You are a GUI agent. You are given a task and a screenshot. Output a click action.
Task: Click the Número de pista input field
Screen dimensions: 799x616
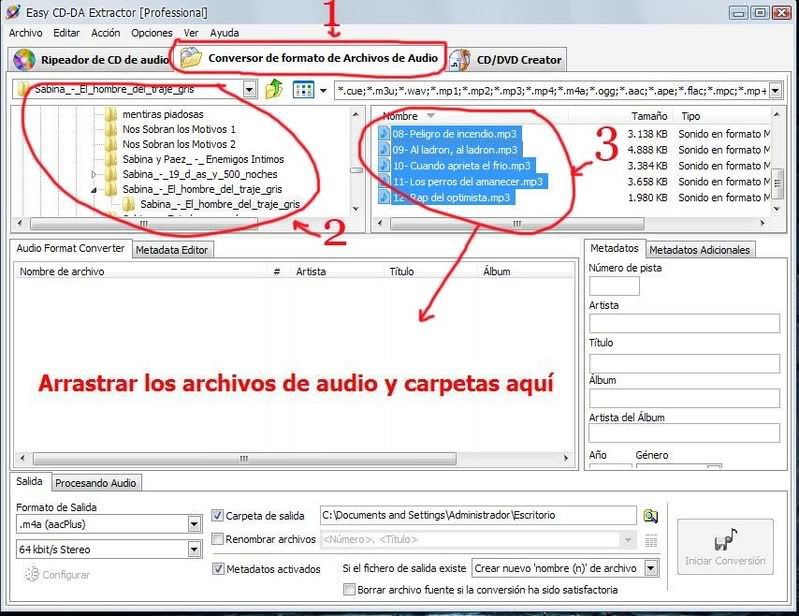pyautogui.click(x=614, y=286)
